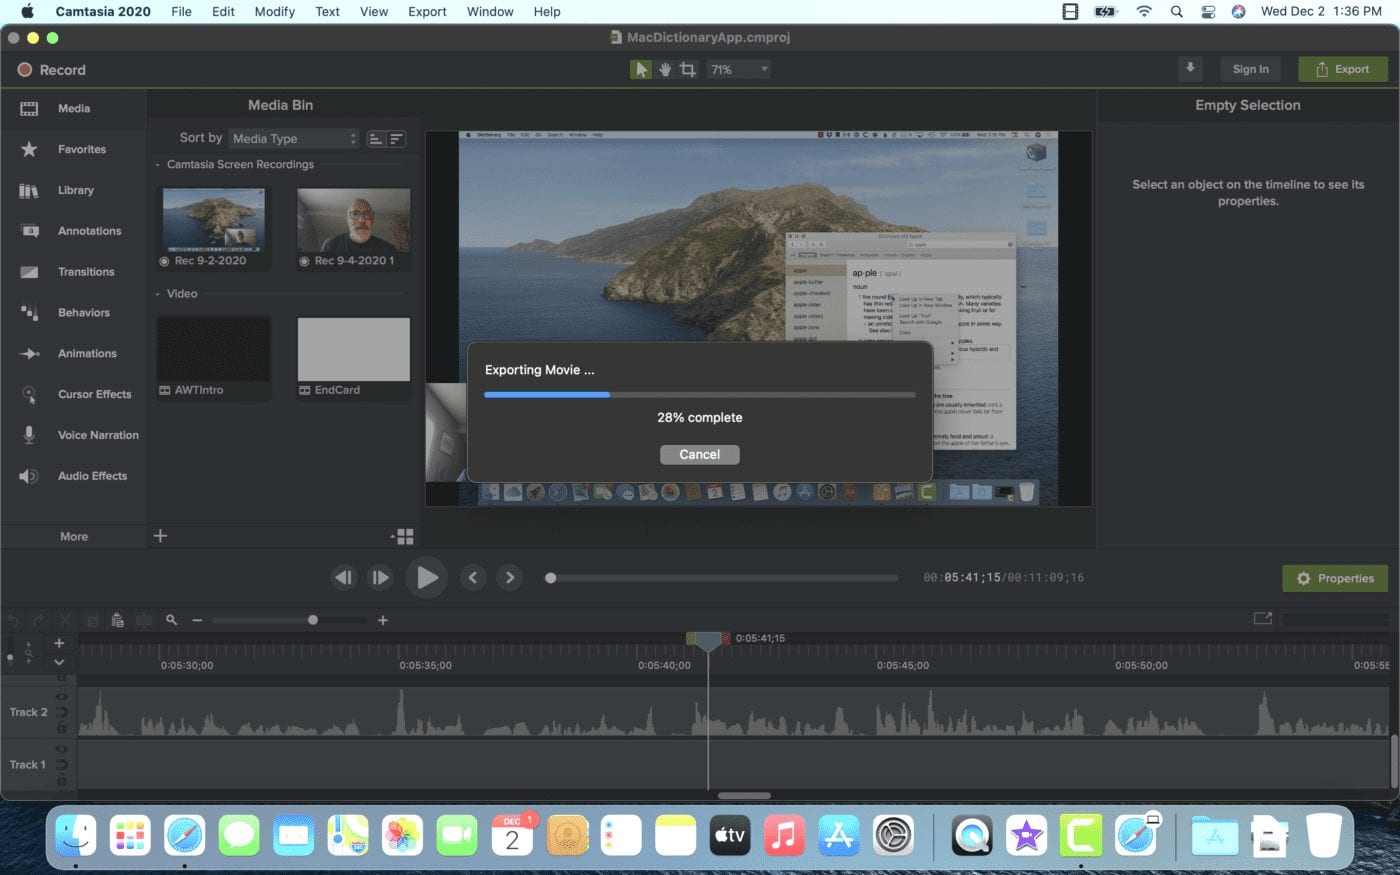The image size is (1400, 875).
Task: Open the canvas zoom 71% dropdown
Action: (739, 69)
